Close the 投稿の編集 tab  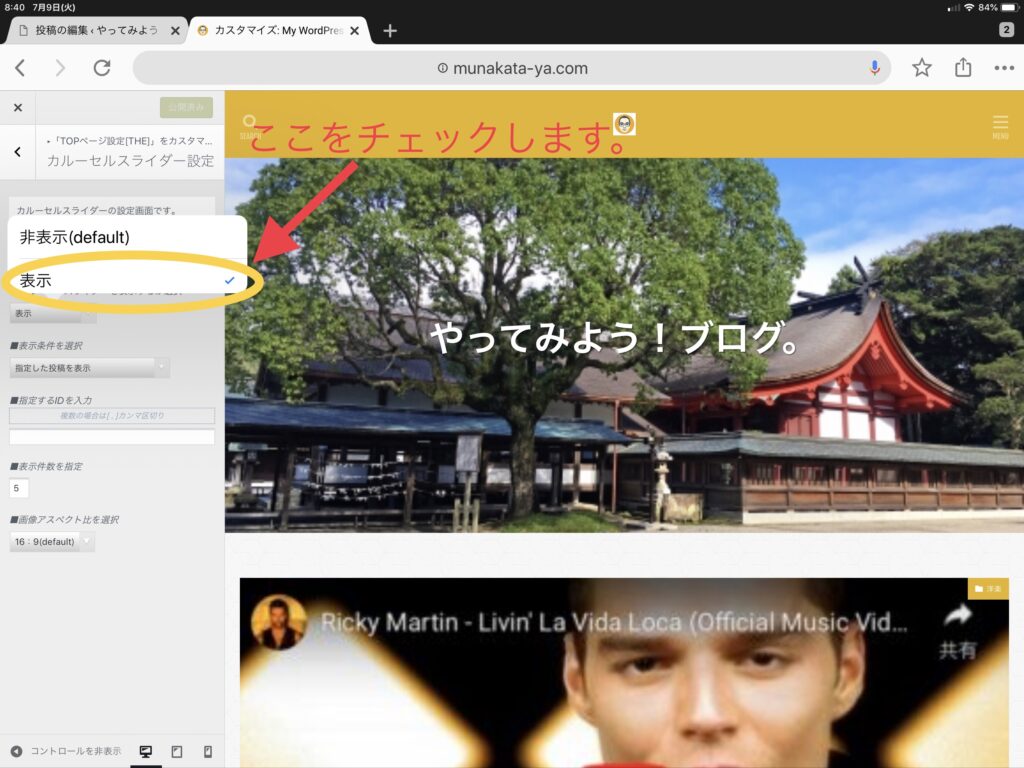(x=175, y=31)
